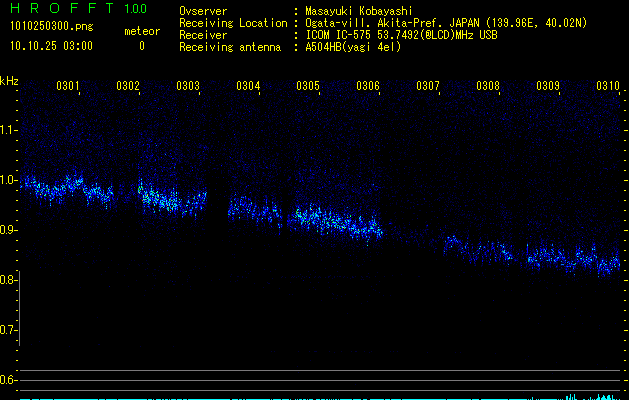Click the 1.1 kHz axis label
The width and height of the screenshot is (629, 400).
pos(8,130)
